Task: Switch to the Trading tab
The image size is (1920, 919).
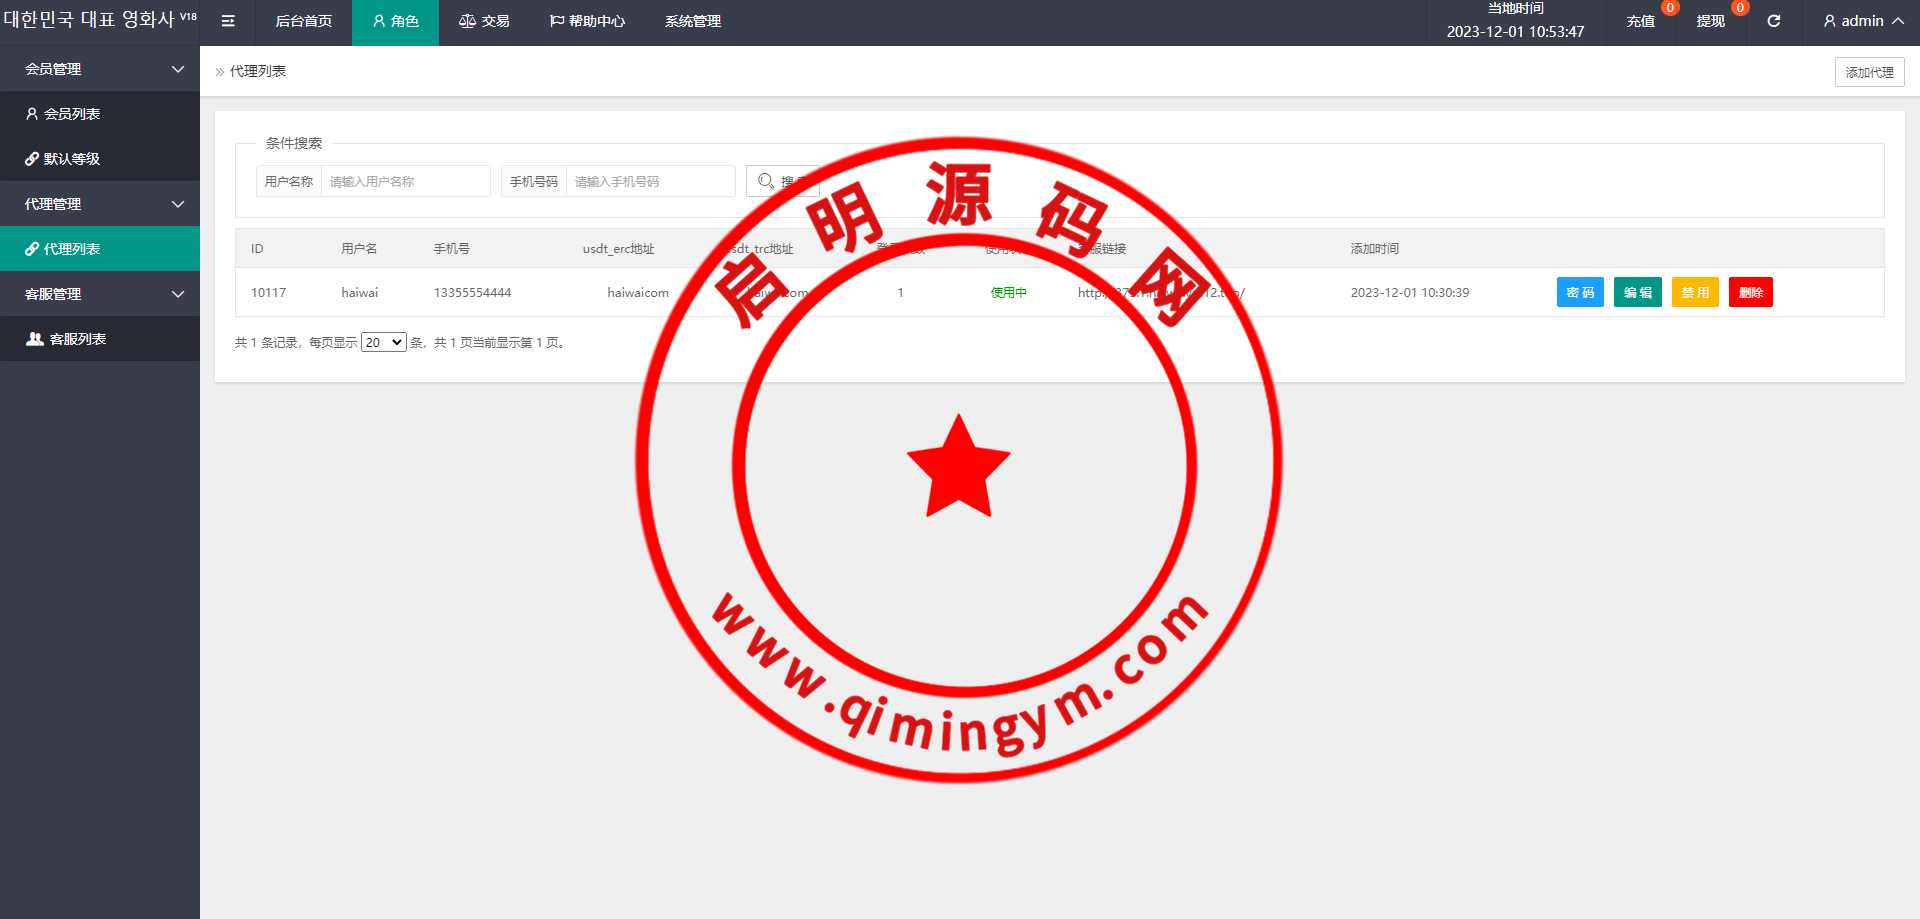Action: coord(484,21)
